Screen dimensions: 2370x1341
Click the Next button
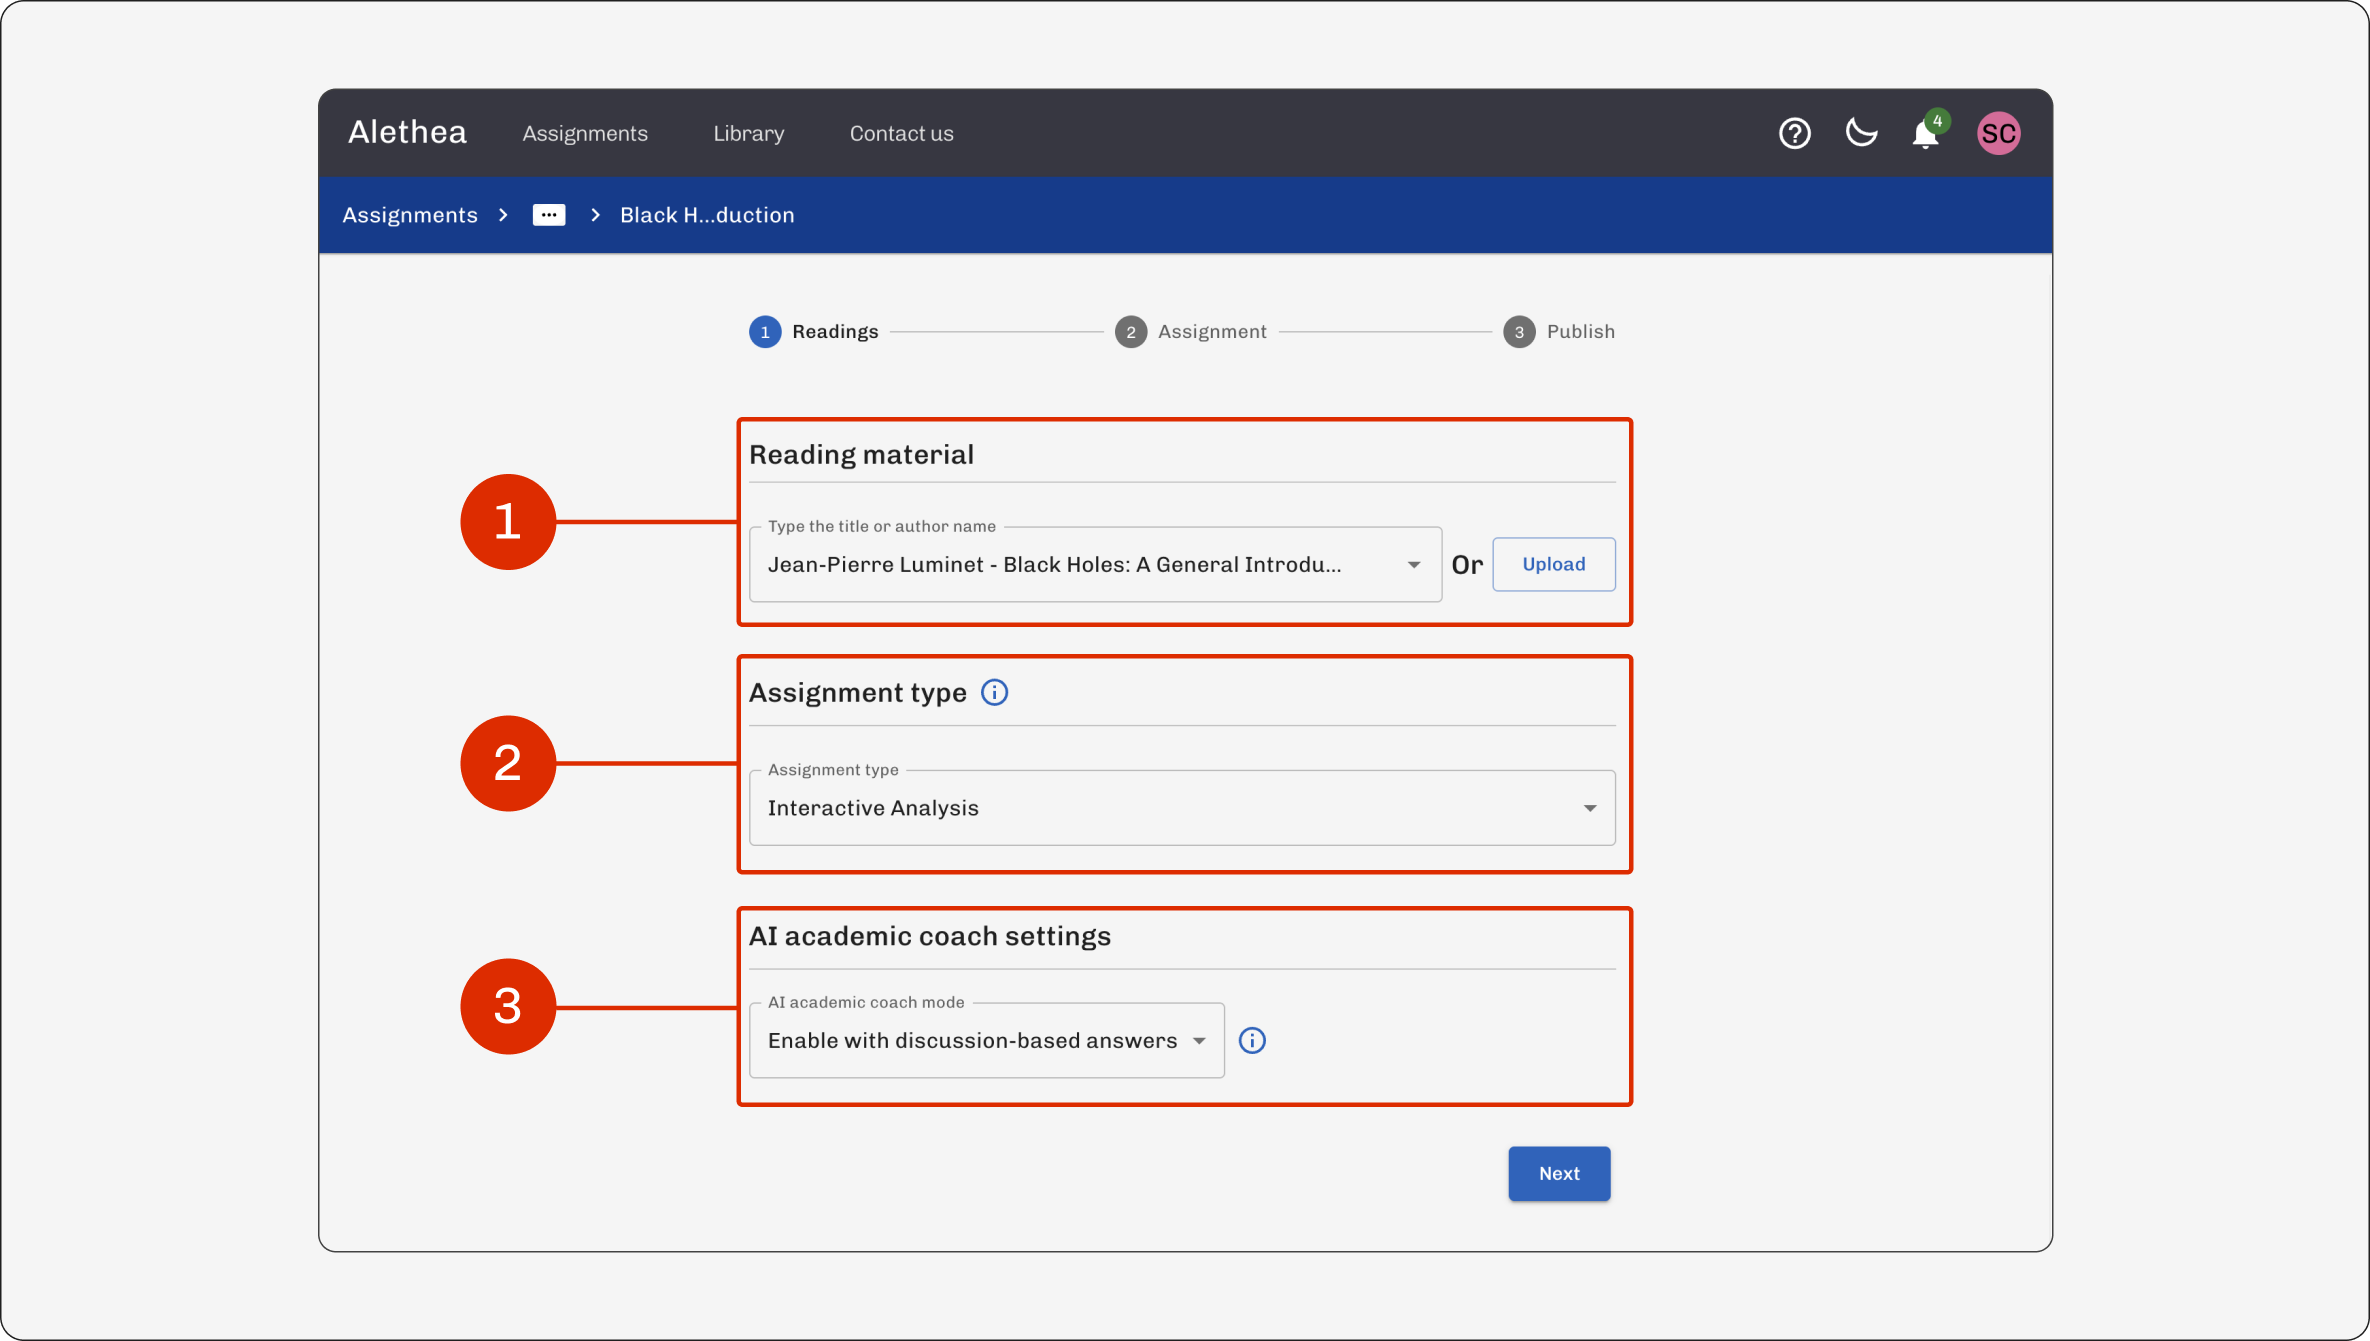(x=1559, y=1173)
